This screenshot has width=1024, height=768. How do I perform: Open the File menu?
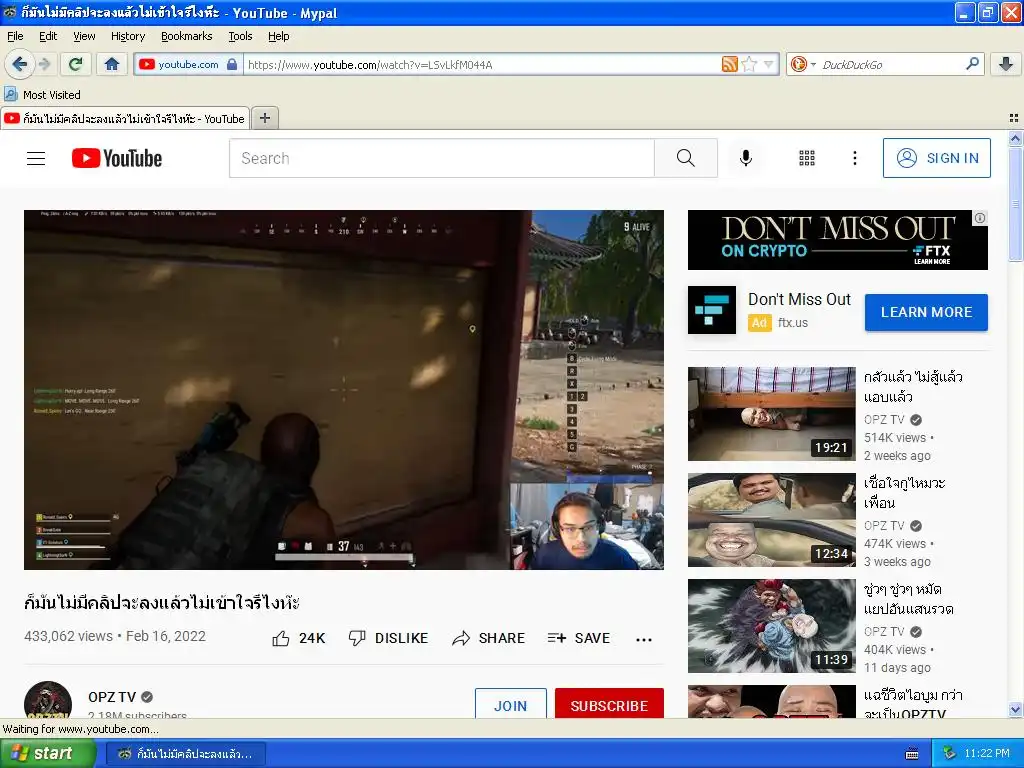(x=15, y=36)
